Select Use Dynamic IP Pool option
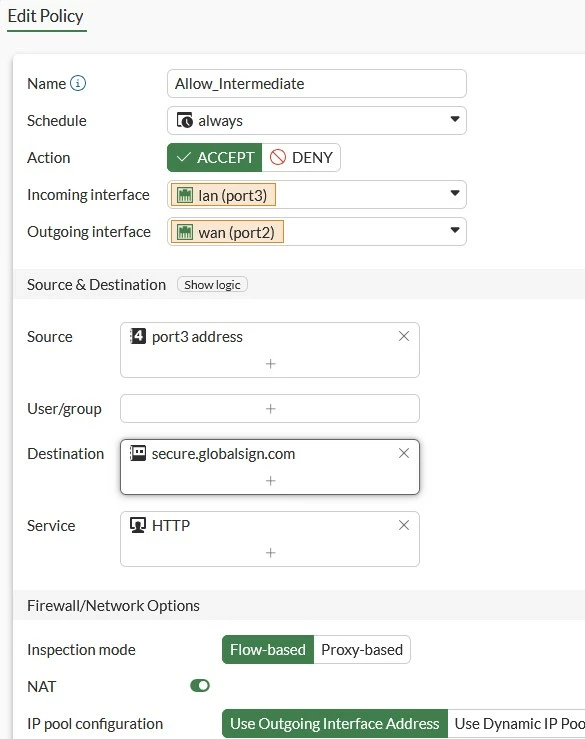The width and height of the screenshot is (585, 739). tap(517, 723)
